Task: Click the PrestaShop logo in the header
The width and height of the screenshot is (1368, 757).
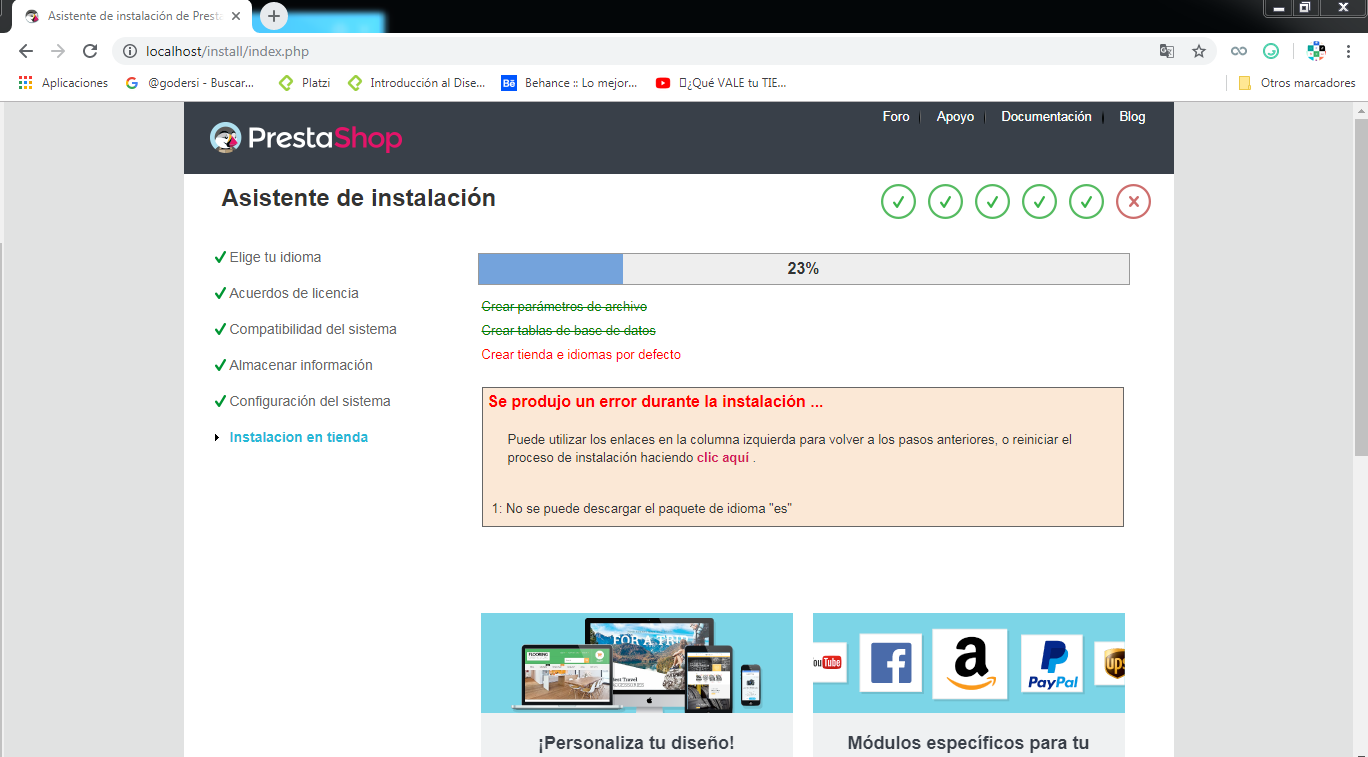Action: tap(305, 137)
